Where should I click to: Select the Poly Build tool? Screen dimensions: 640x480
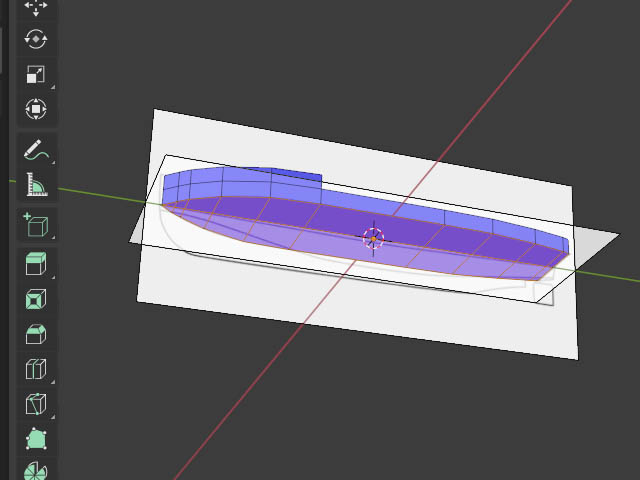[36, 439]
